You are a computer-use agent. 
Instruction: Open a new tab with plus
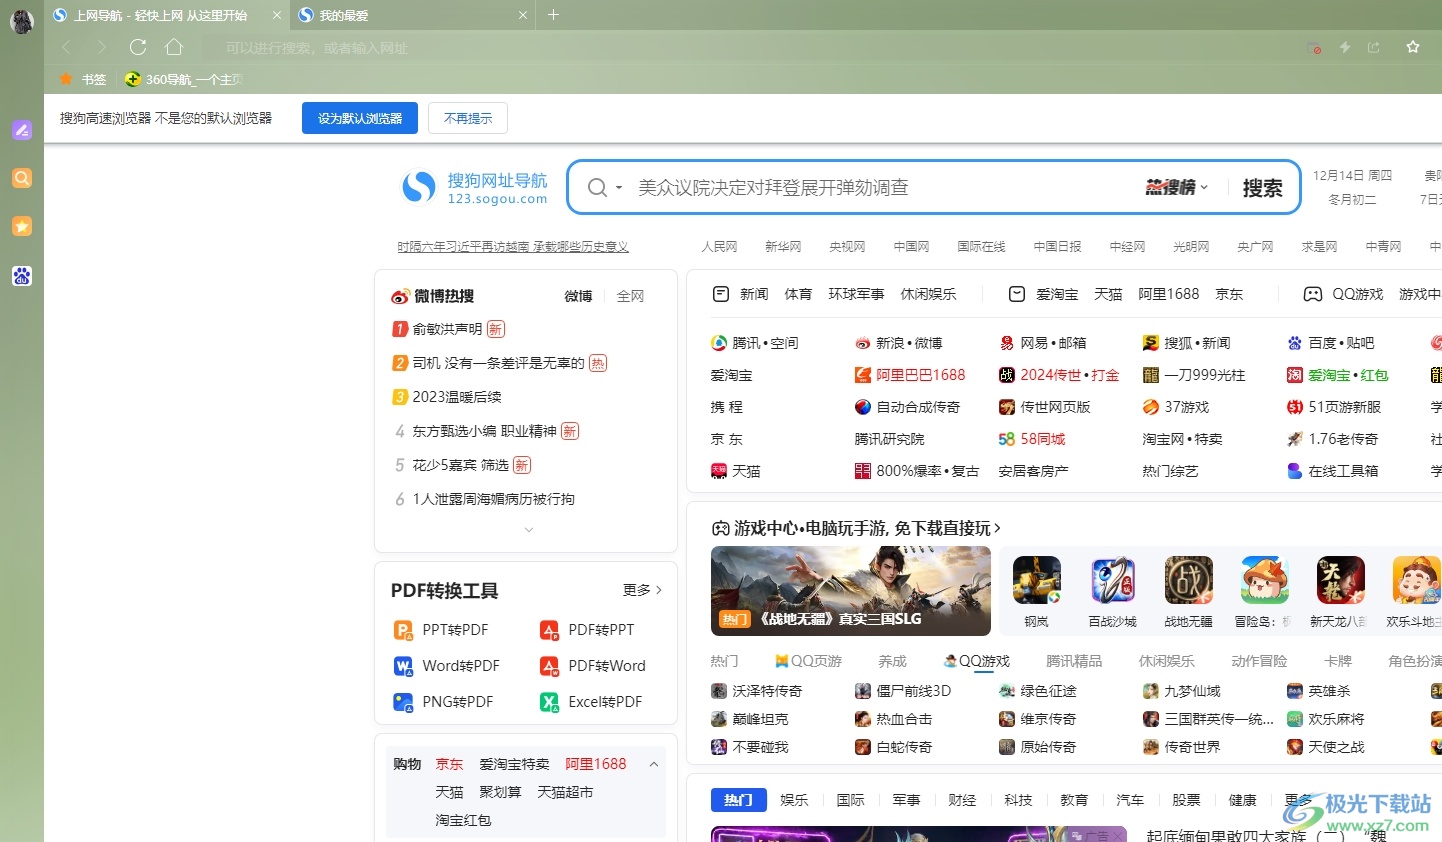[x=553, y=15]
